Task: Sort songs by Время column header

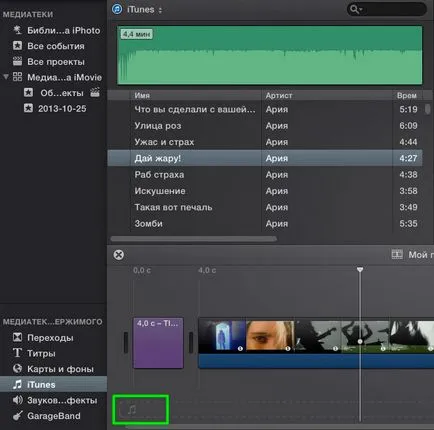Action: point(407,95)
